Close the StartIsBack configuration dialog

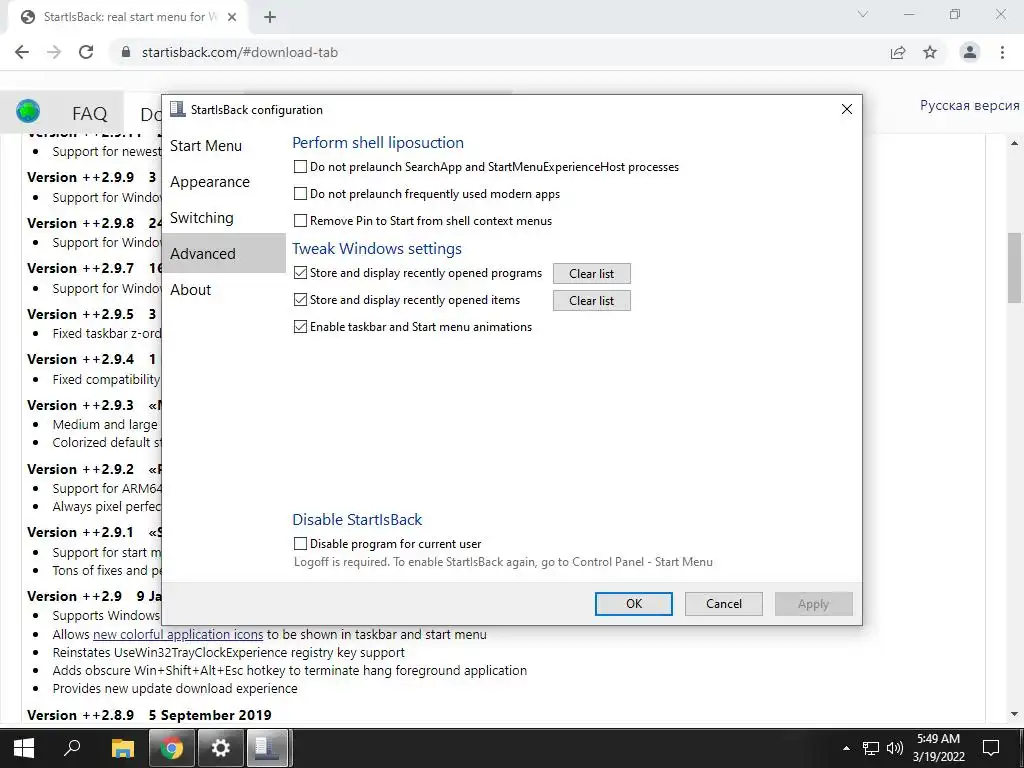coord(846,109)
